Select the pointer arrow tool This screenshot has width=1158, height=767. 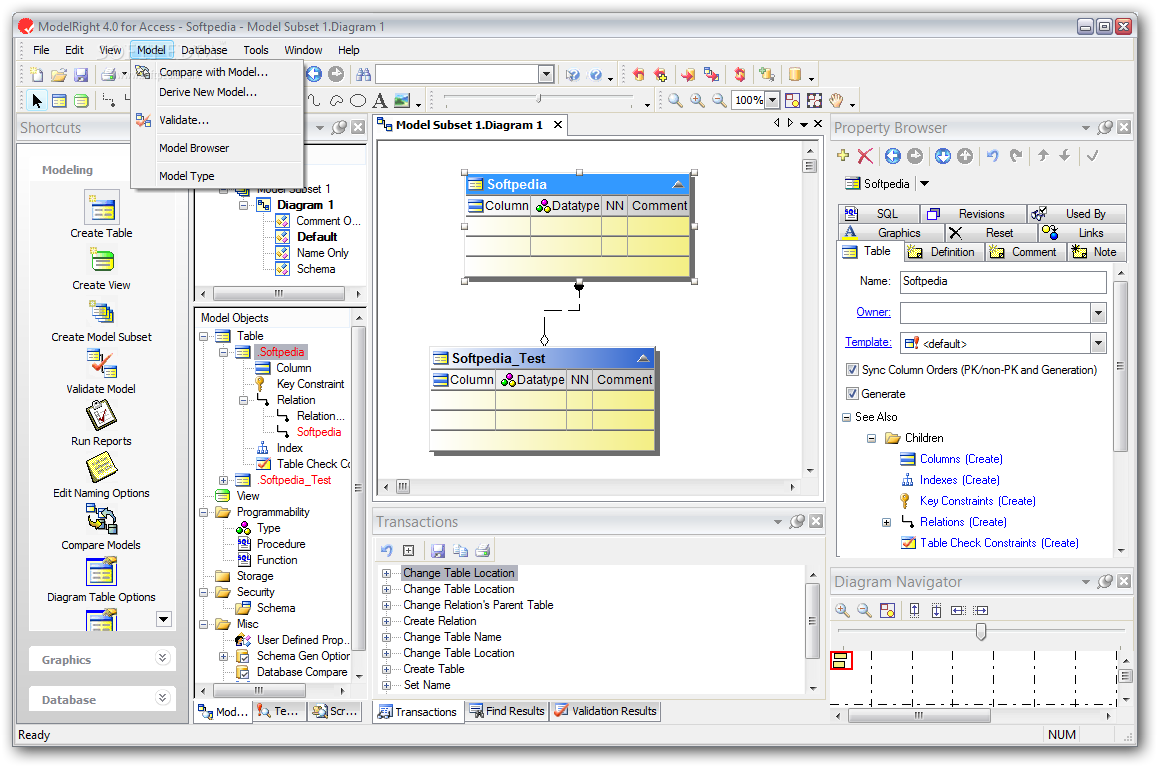point(37,100)
